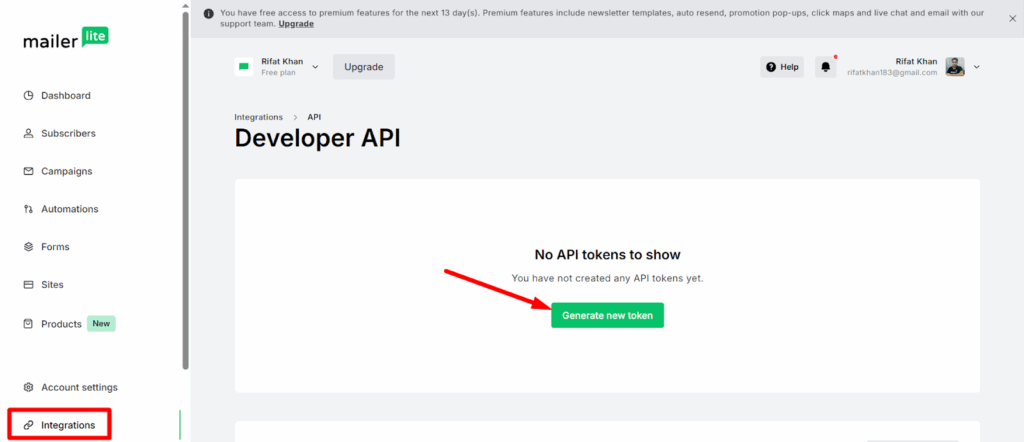Click the Subscribers person icon
The width and height of the screenshot is (1024, 442).
(28, 133)
